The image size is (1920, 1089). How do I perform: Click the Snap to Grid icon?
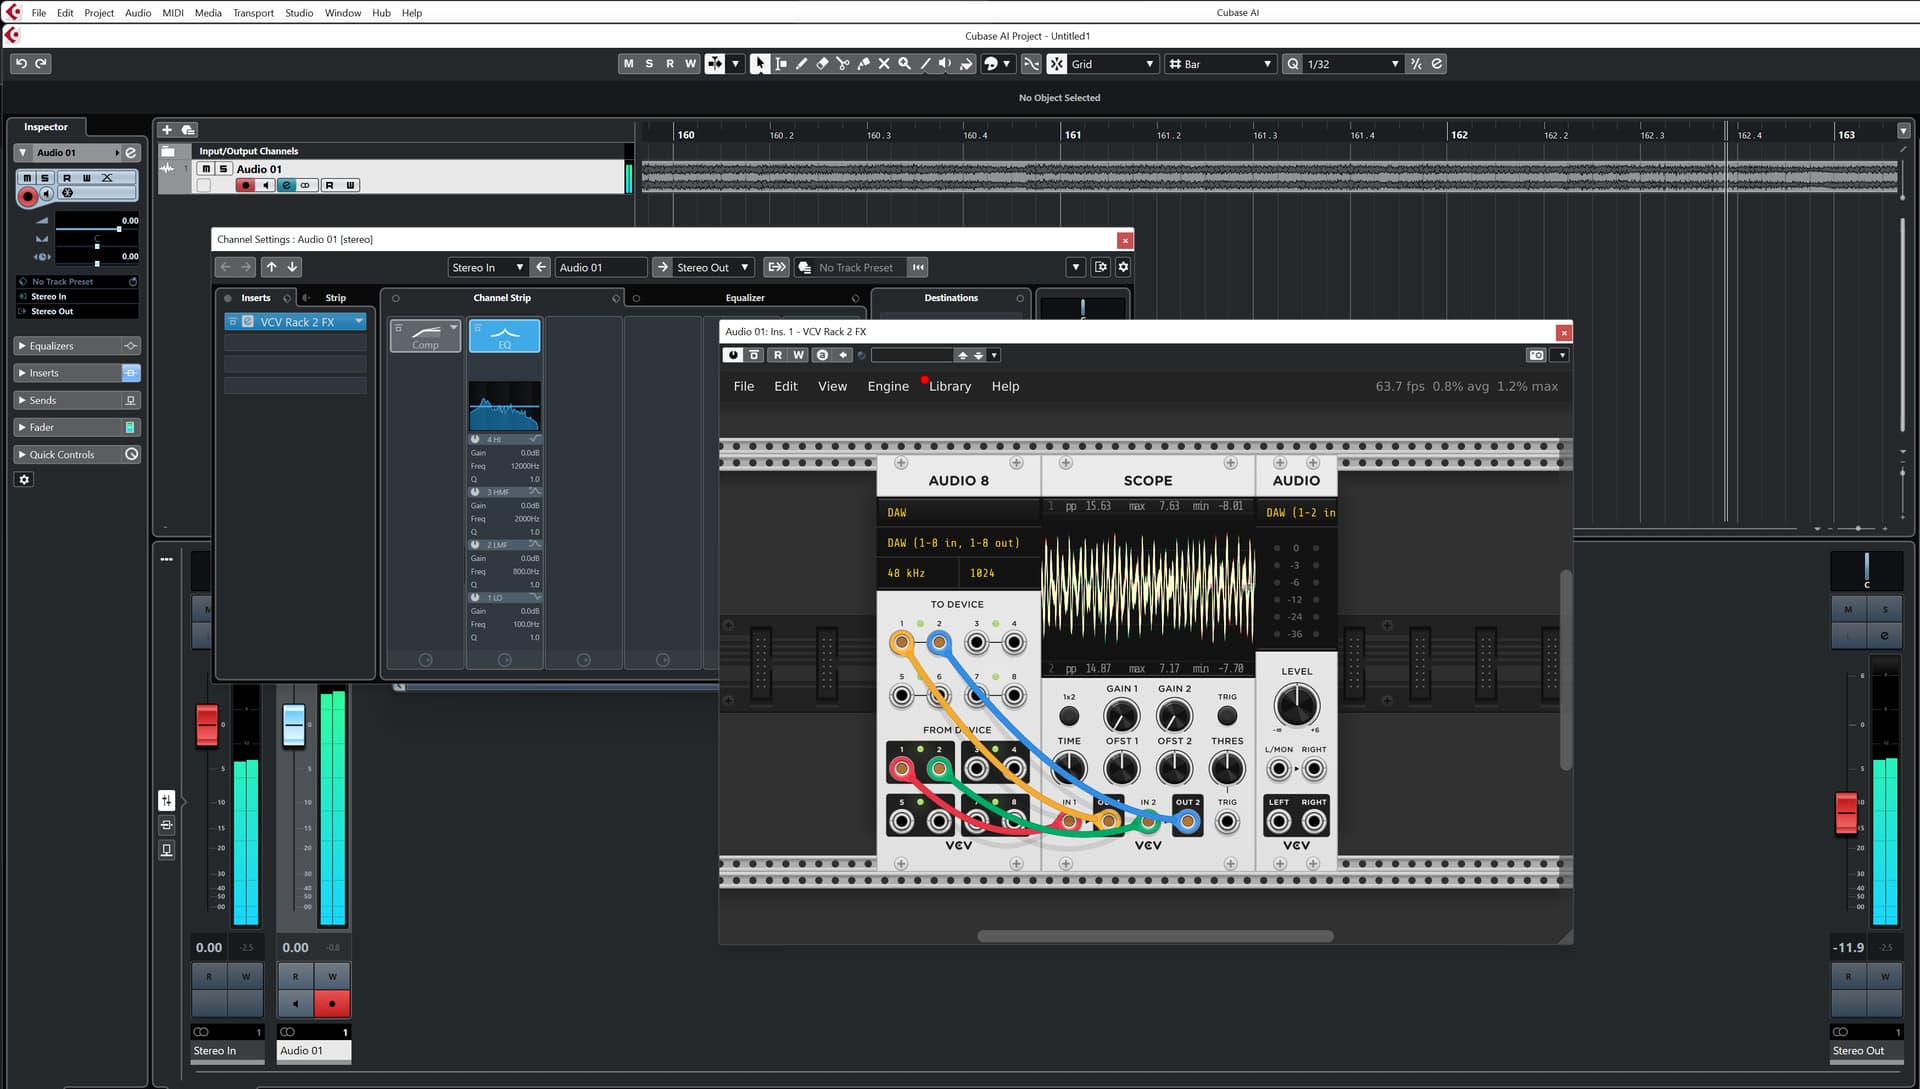[1058, 63]
